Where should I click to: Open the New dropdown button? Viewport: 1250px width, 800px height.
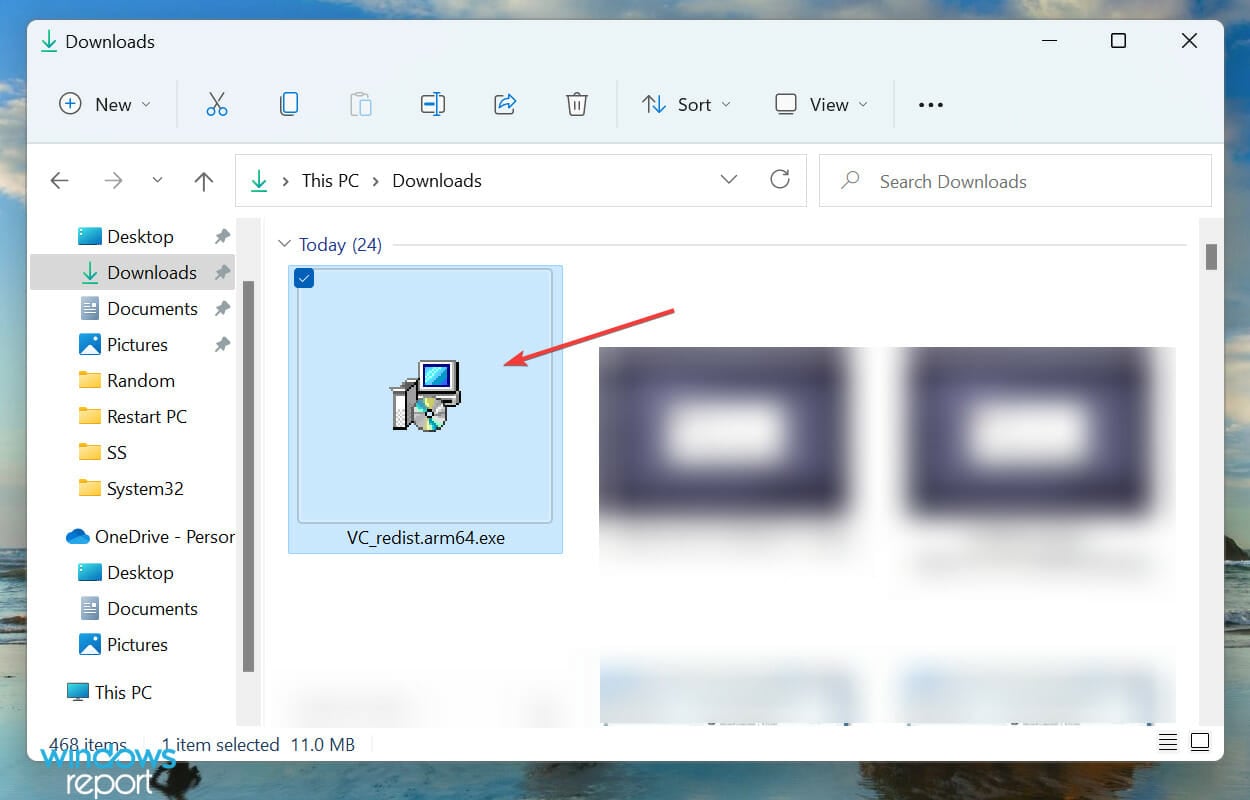(x=105, y=104)
